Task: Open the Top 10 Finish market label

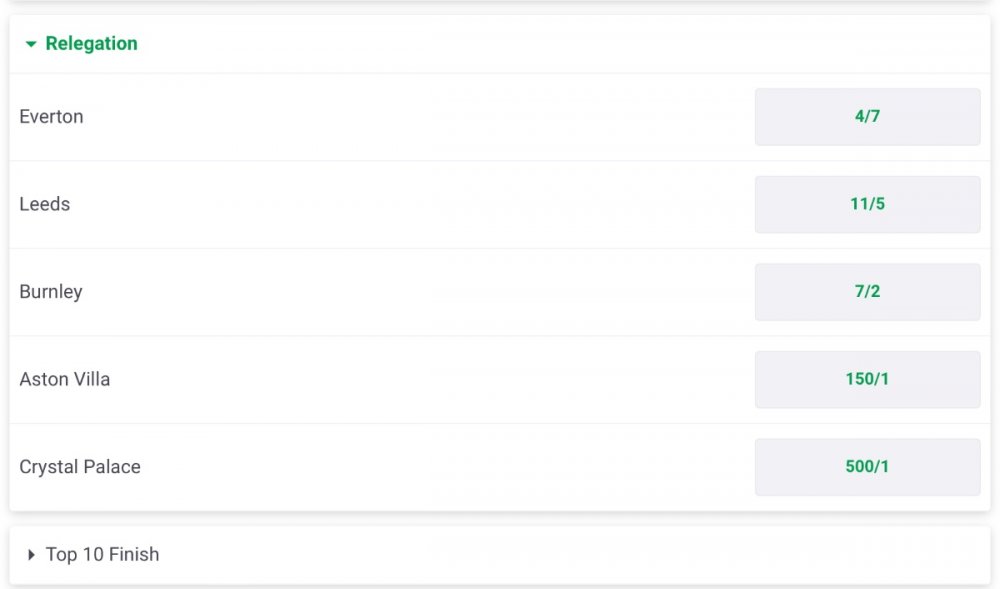Action: (x=102, y=555)
